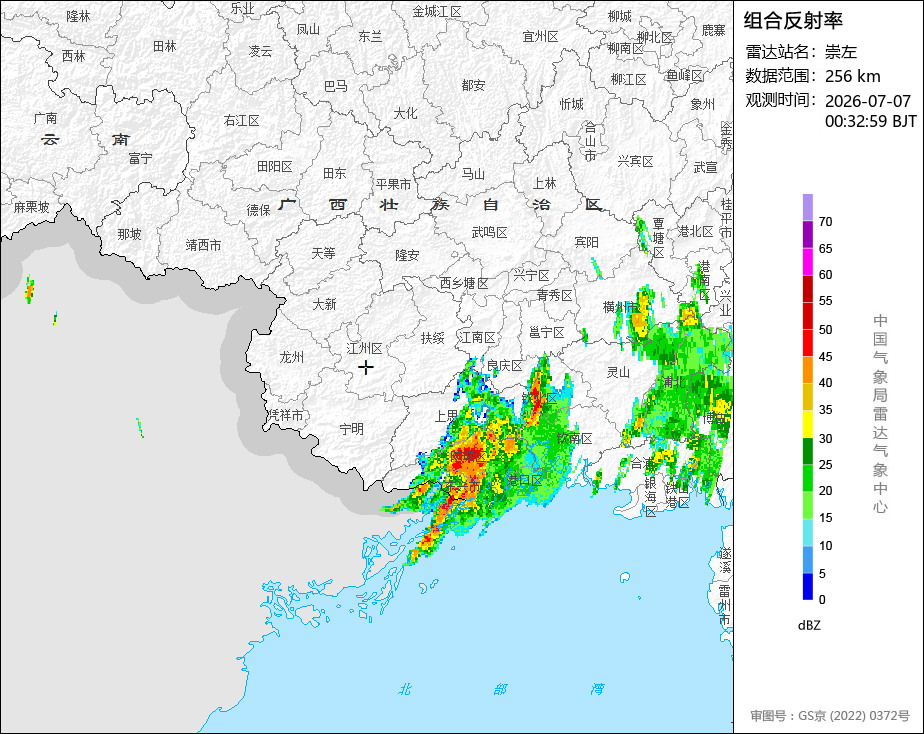Click the 审图号 GS京 (2022) 0372号 text
Screen dimensions: 924x734
pos(830,716)
